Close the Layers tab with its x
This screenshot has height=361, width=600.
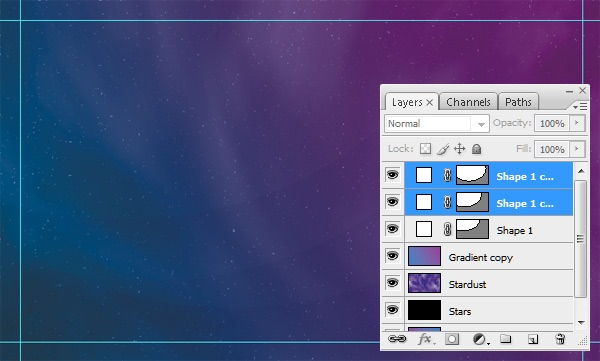430,103
